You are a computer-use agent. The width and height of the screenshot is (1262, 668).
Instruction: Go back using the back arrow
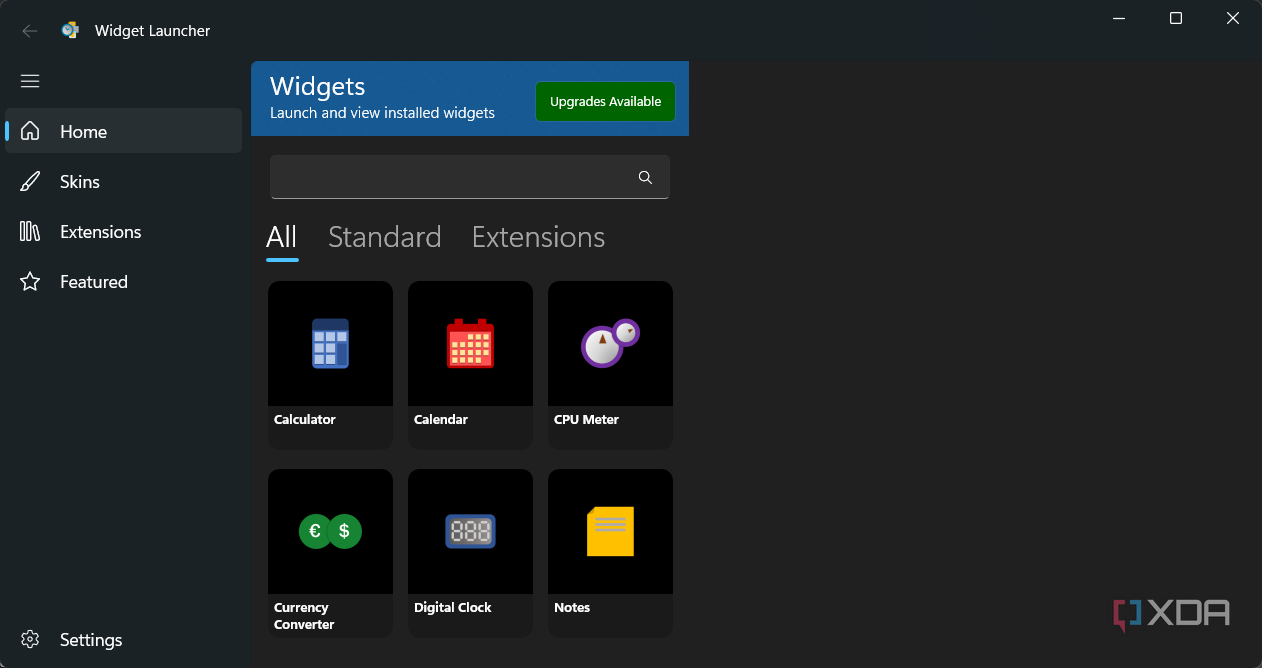click(x=30, y=31)
